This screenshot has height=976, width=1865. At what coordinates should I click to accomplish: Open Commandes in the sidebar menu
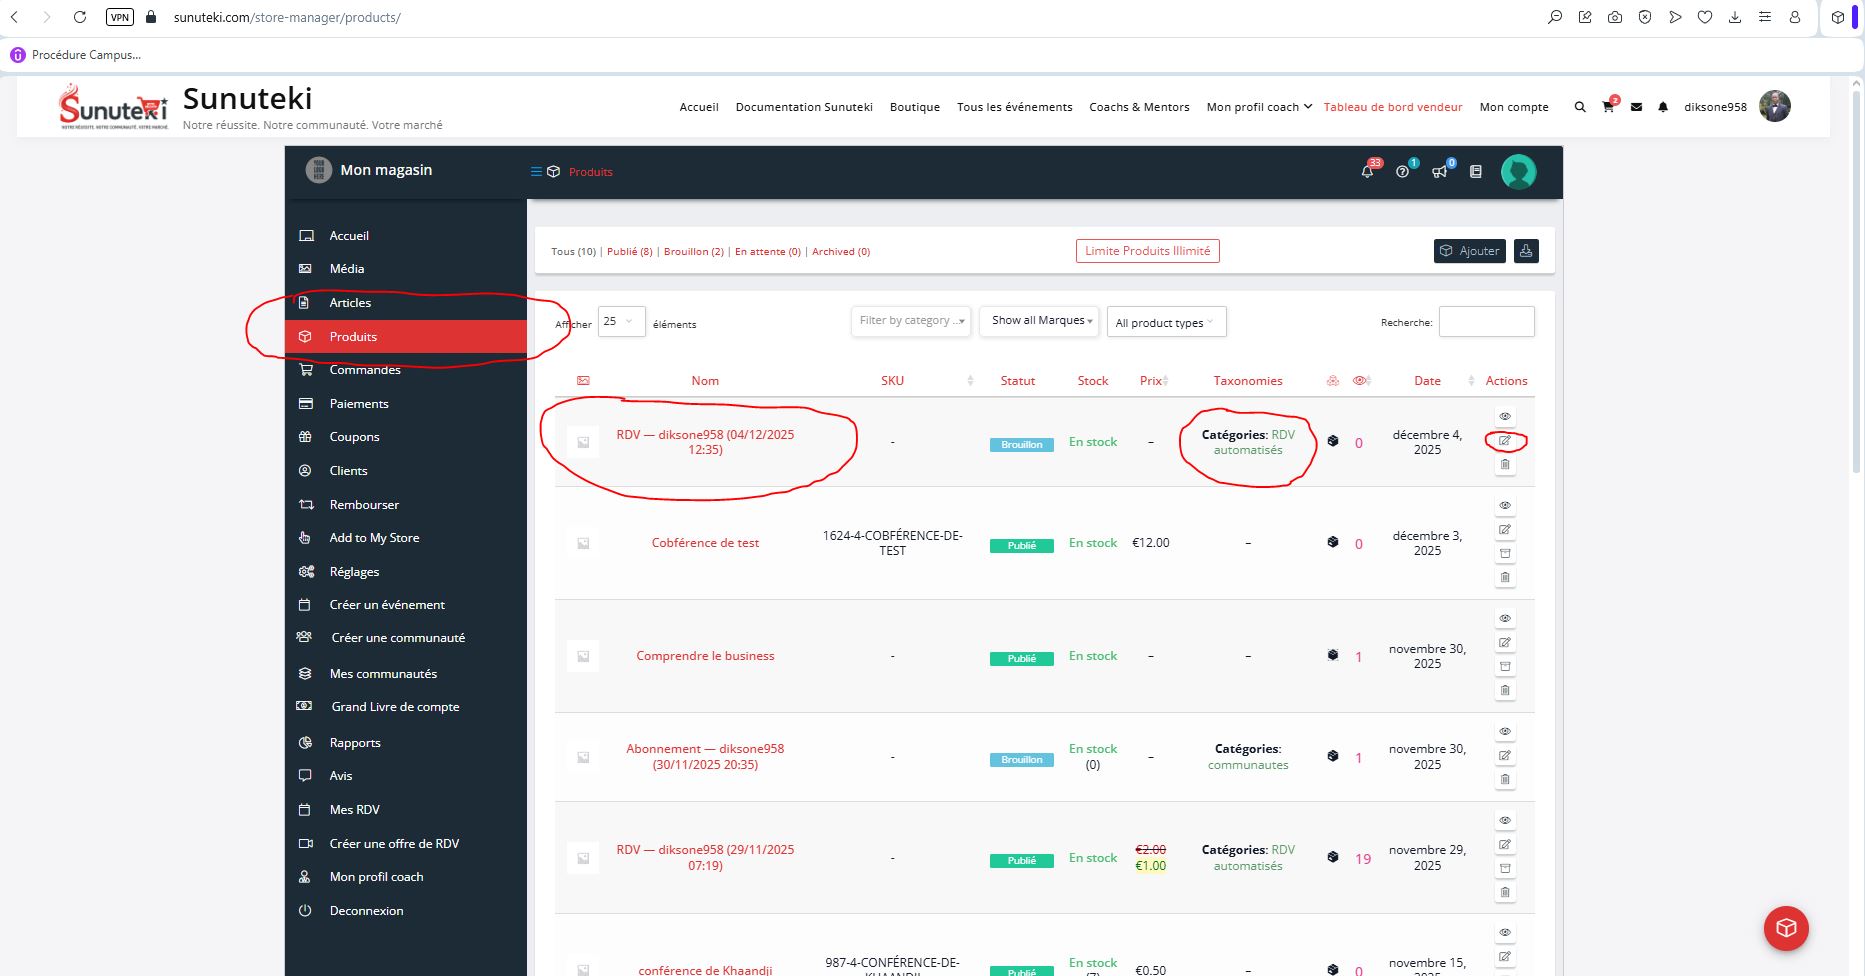365,370
